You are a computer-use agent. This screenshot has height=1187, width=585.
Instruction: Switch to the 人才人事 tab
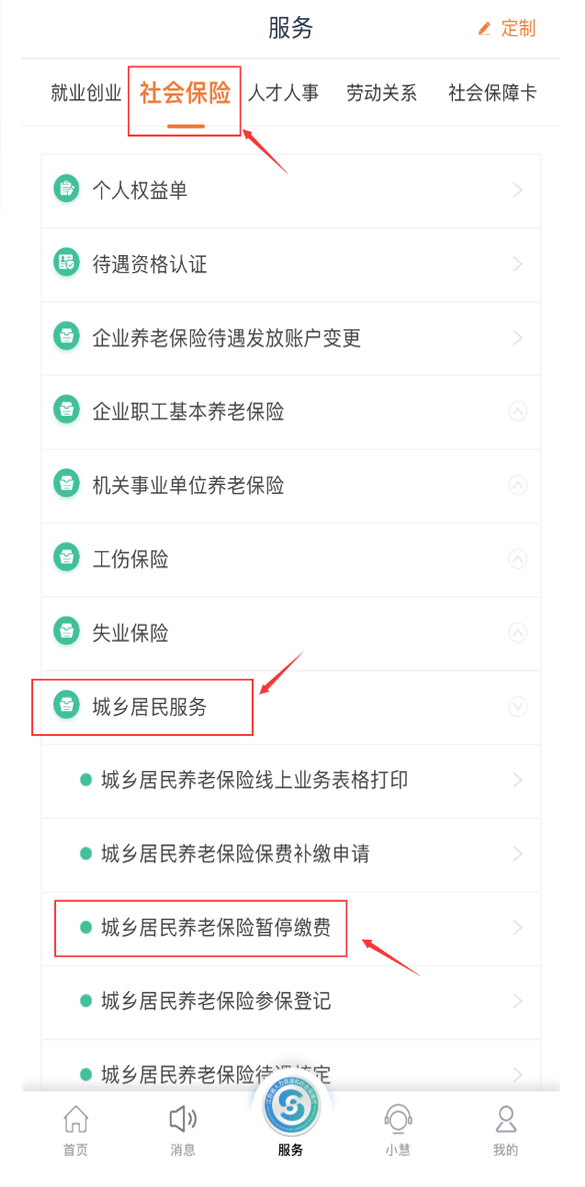284,93
